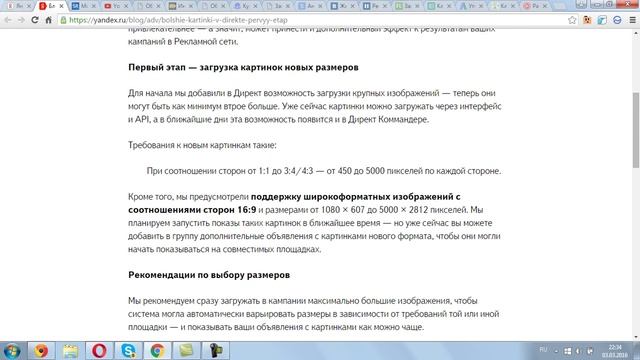Open the orange browser icon next to Start

[41, 351]
